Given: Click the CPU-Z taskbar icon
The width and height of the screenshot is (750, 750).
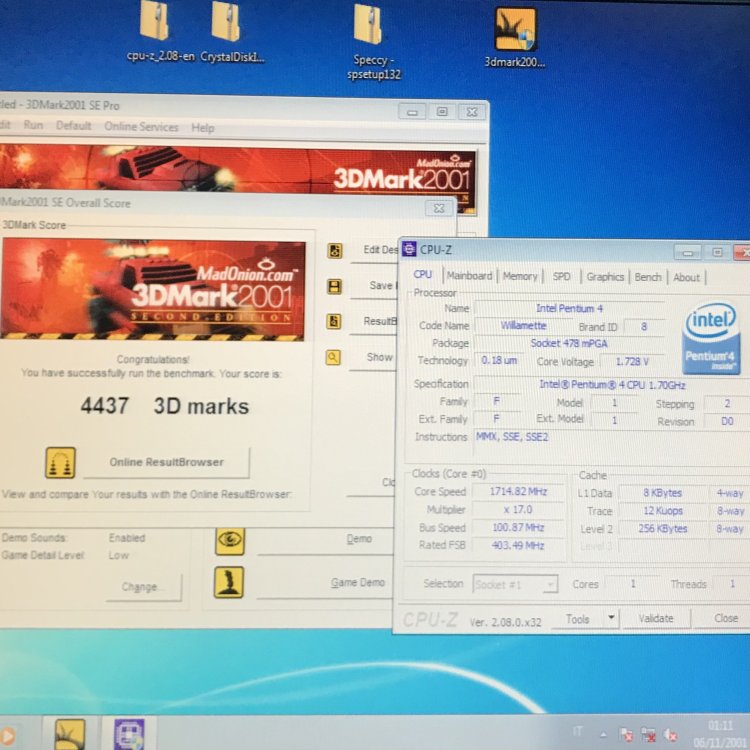Looking at the screenshot, I should pyautogui.click(x=129, y=735).
